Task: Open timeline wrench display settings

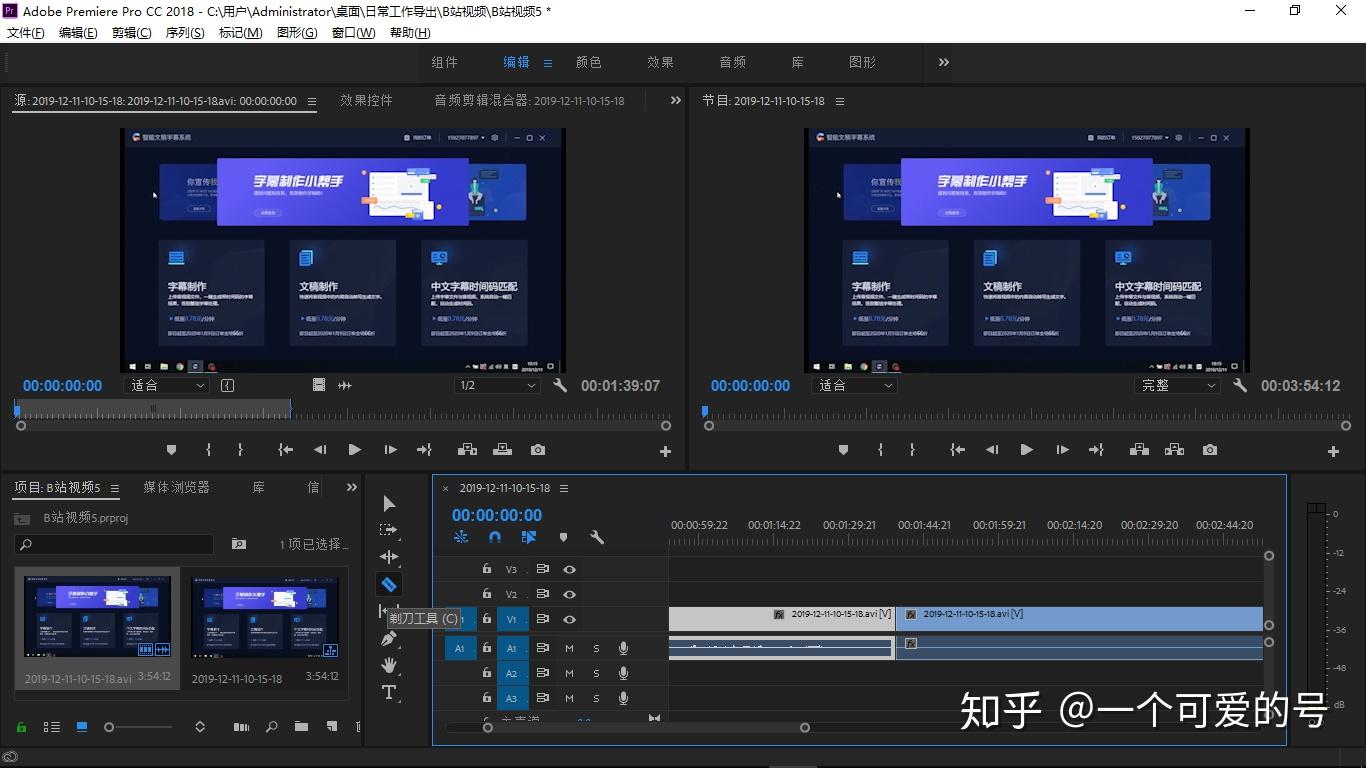Action: (597, 537)
